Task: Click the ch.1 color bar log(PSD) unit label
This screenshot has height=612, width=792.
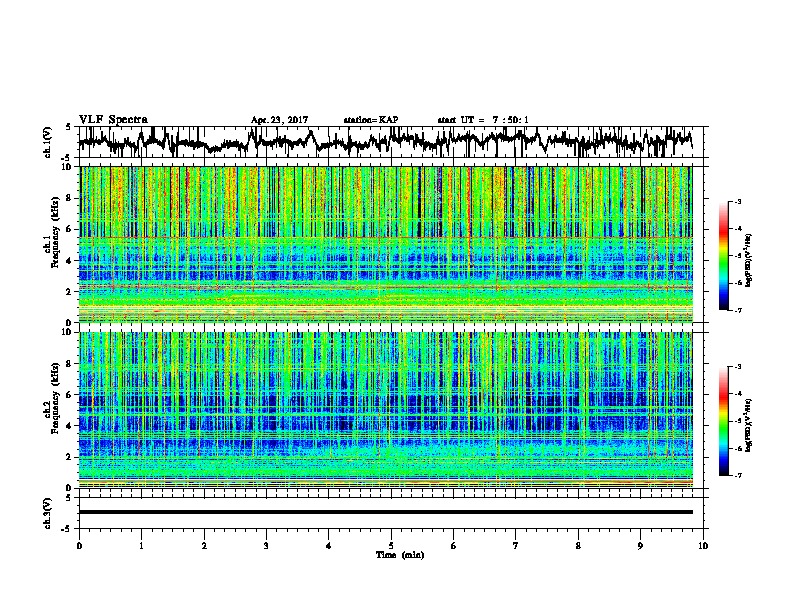Action: 749,261
